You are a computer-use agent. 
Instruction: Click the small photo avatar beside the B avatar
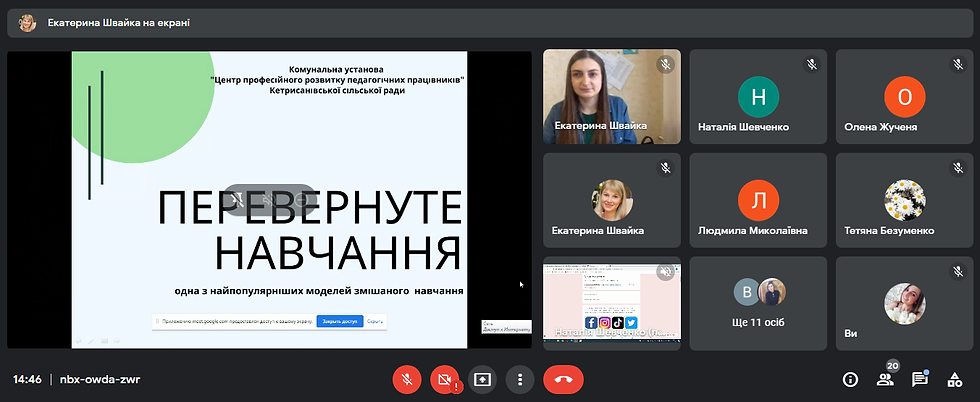pos(772,292)
